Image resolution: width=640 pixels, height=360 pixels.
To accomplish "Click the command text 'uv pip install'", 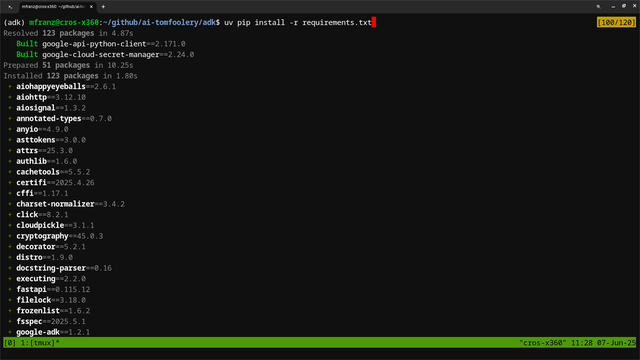I will tap(254, 22).
